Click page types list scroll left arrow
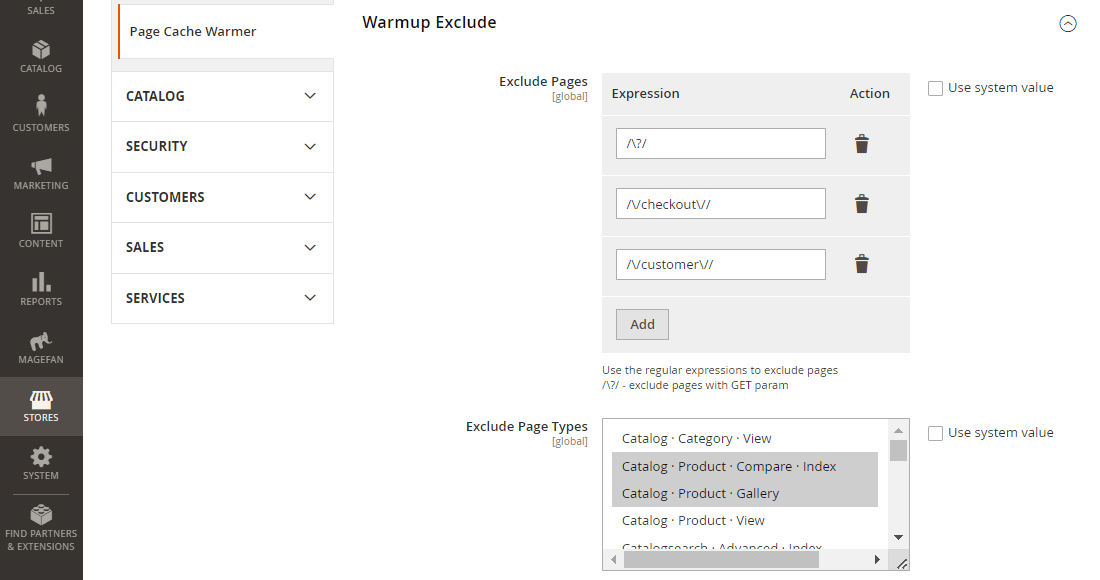The width and height of the screenshot is (1100, 580). point(614,560)
